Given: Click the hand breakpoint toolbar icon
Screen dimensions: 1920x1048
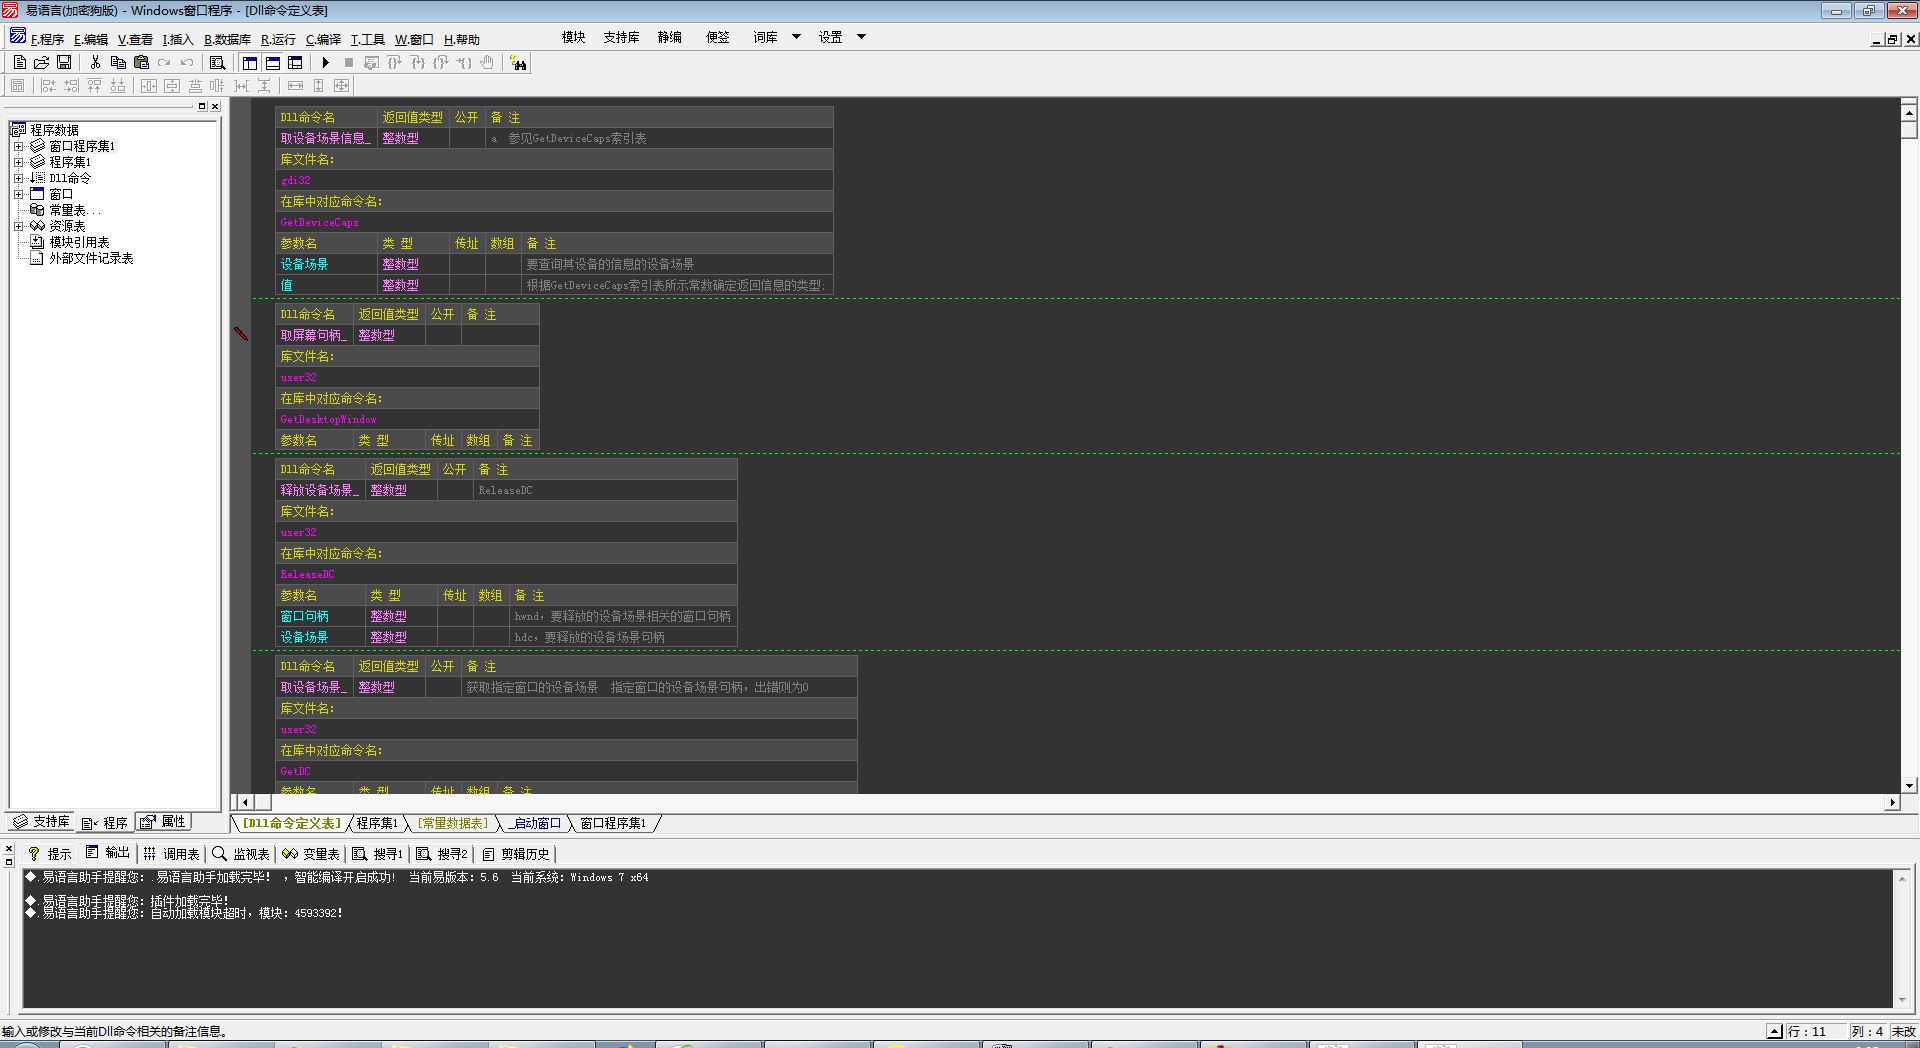Looking at the screenshot, I should (487, 62).
